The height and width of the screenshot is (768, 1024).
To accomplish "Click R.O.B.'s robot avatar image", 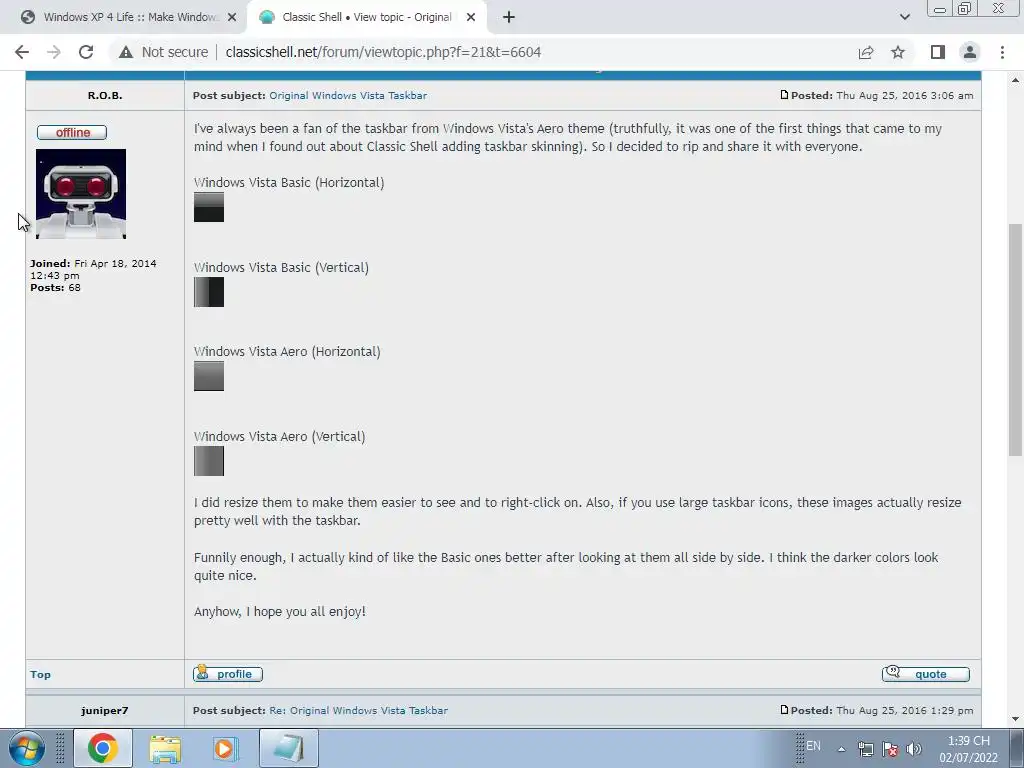I will tap(81, 194).
